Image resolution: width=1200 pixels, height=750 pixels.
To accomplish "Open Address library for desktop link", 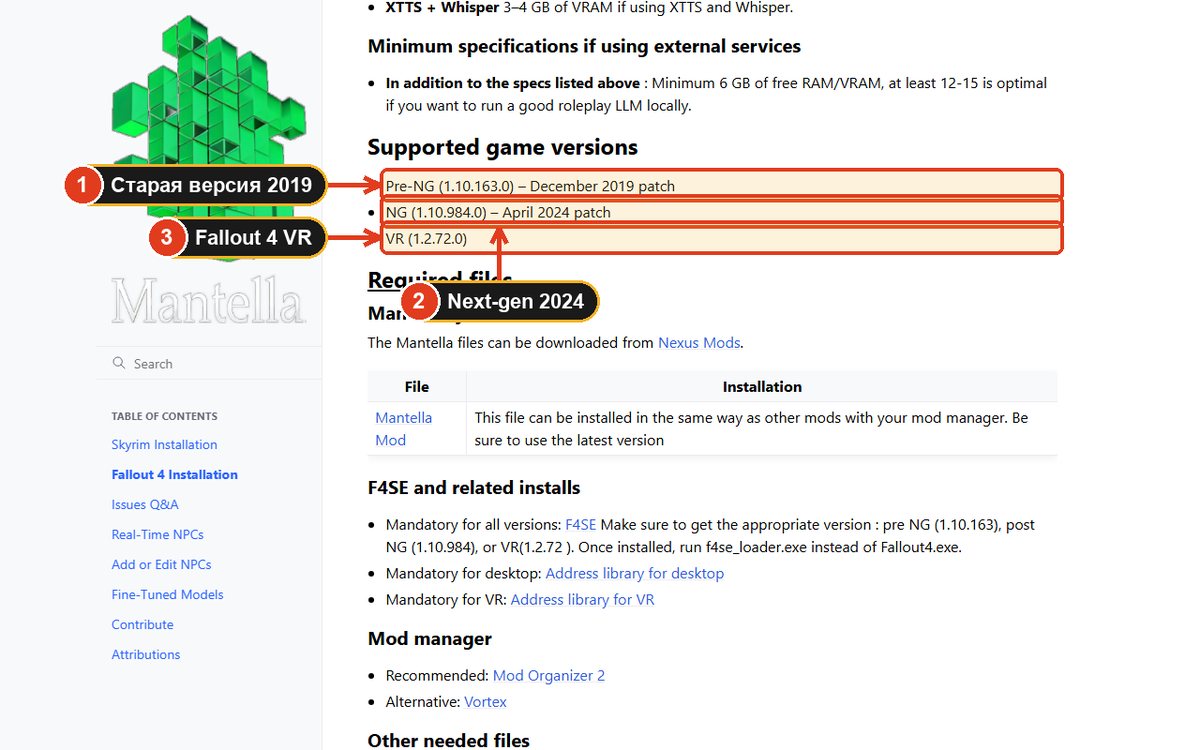I will point(634,574).
